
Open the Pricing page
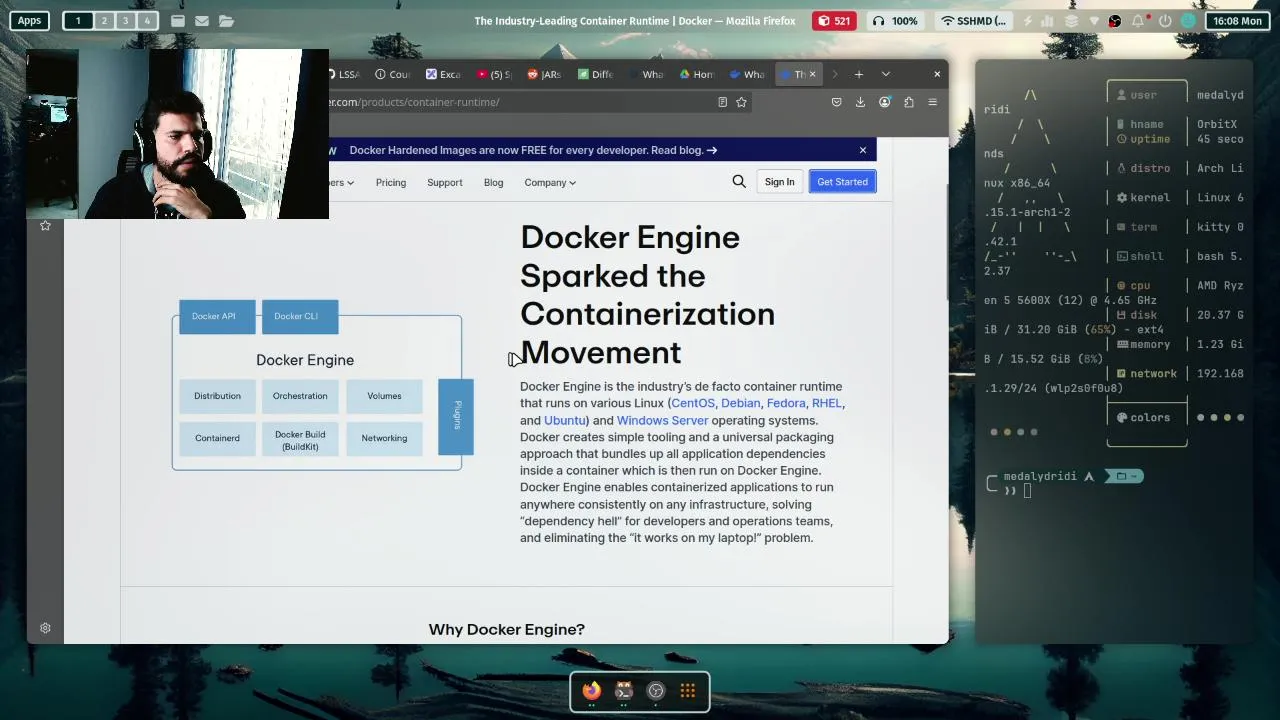pyautogui.click(x=391, y=182)
